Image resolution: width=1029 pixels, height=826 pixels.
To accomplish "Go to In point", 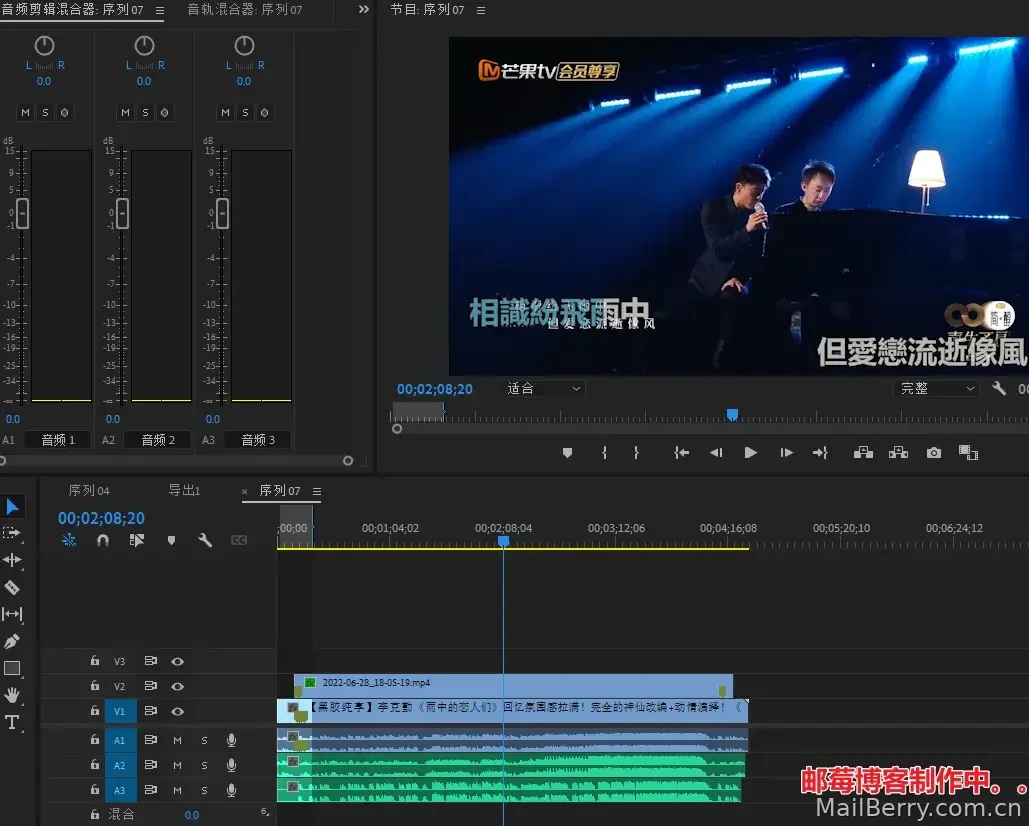I will tap(681, 453).
